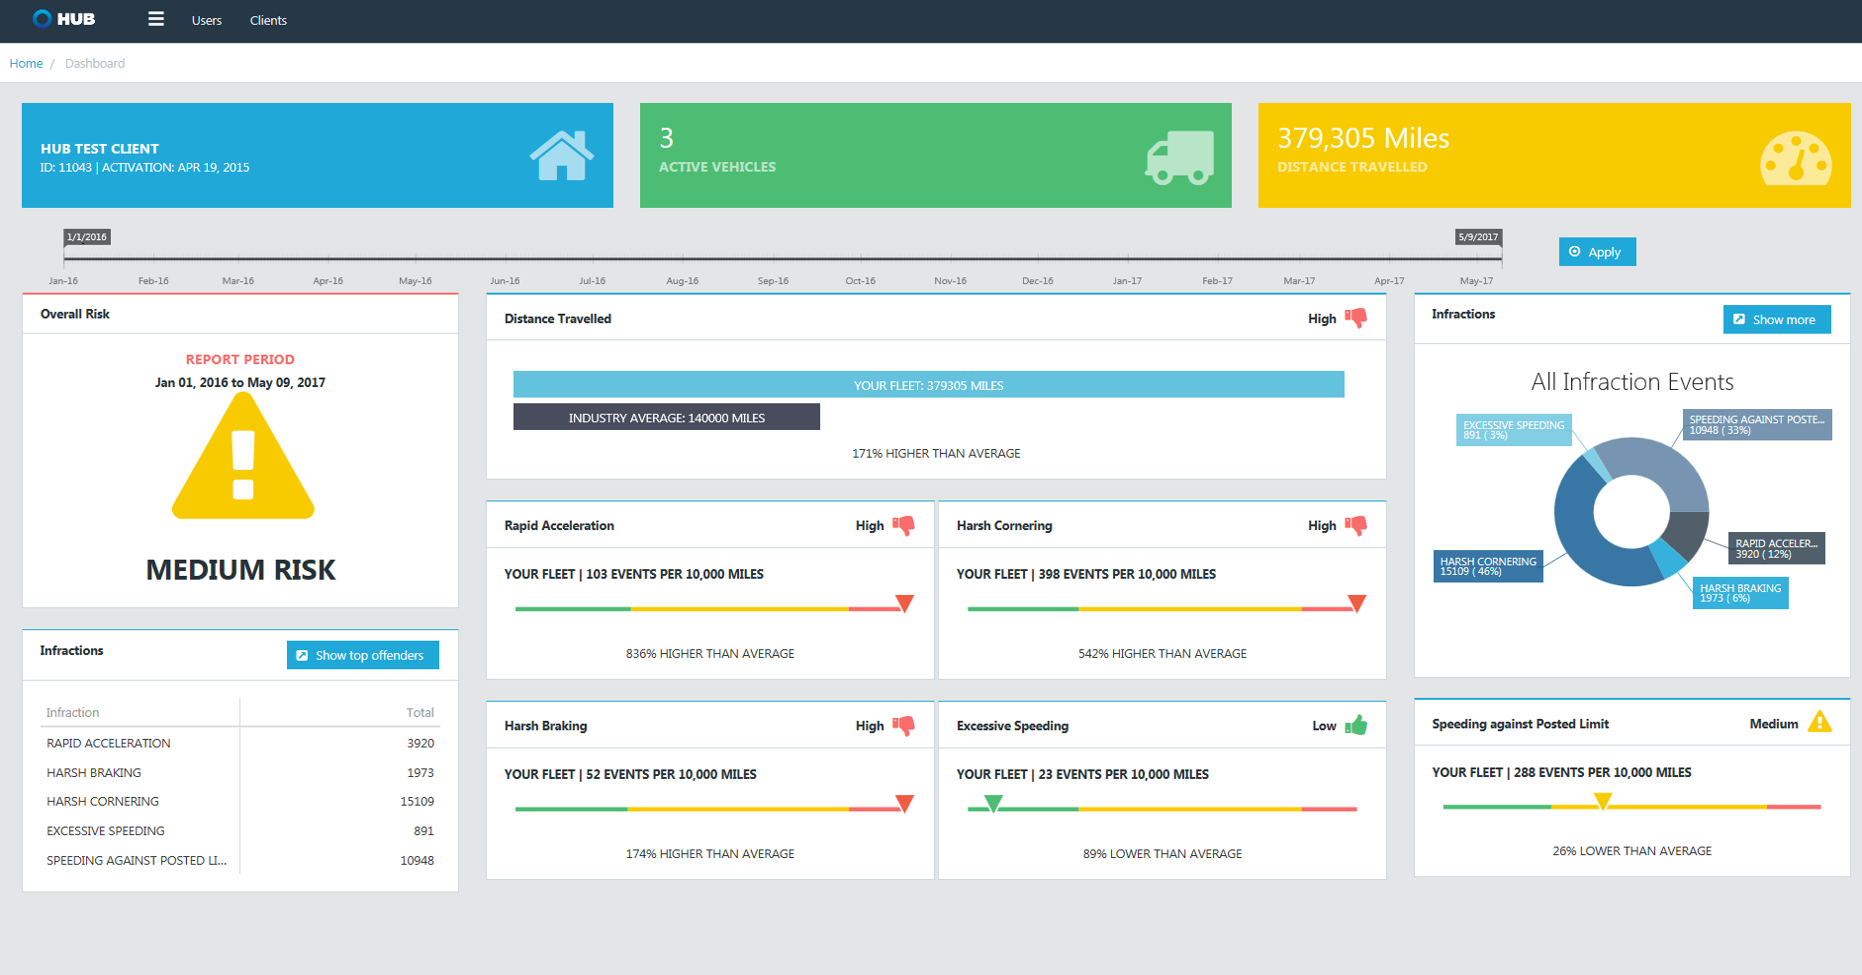Click 171% HIGHER THAN AVERAGE text
1862x975 pixels.
coord(936,453)
